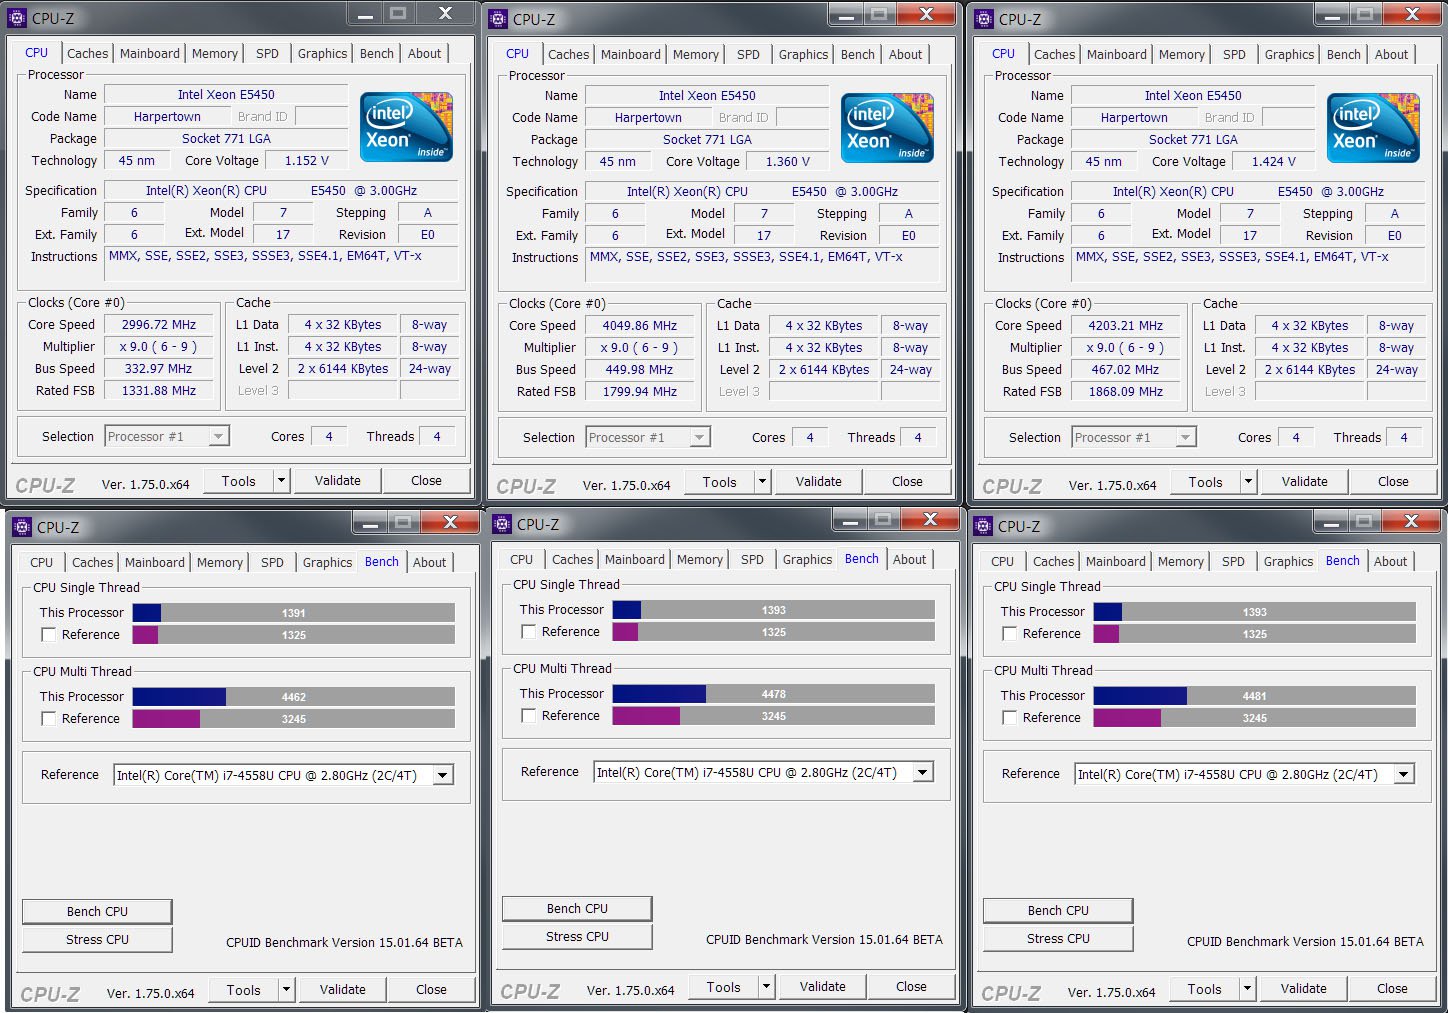Click Rated FSB field showing 1868.09 MHz
1448x1013 pixels.
[1126, 392]
